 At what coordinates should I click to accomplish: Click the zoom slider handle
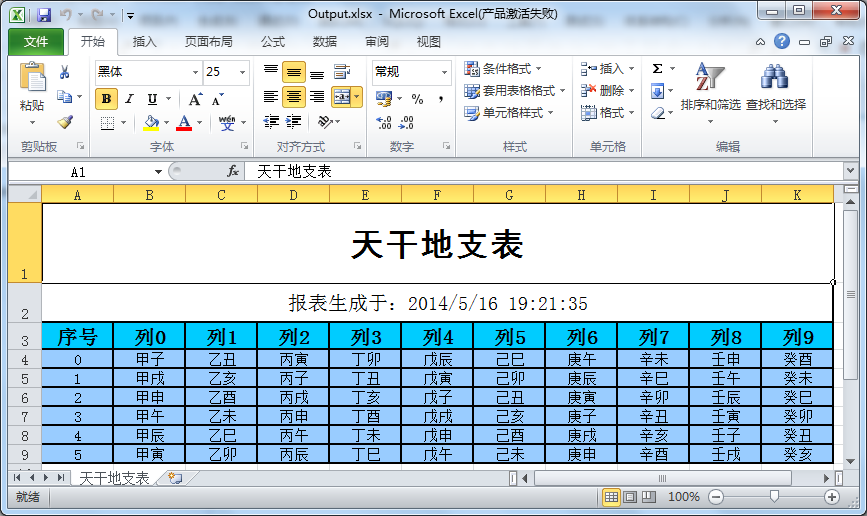click(774, 497)
